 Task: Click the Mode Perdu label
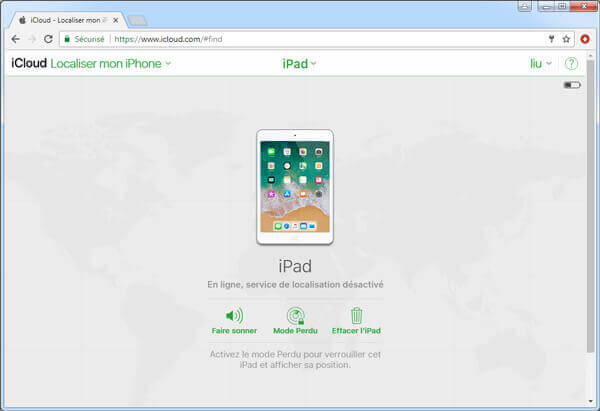click(295, 331)
